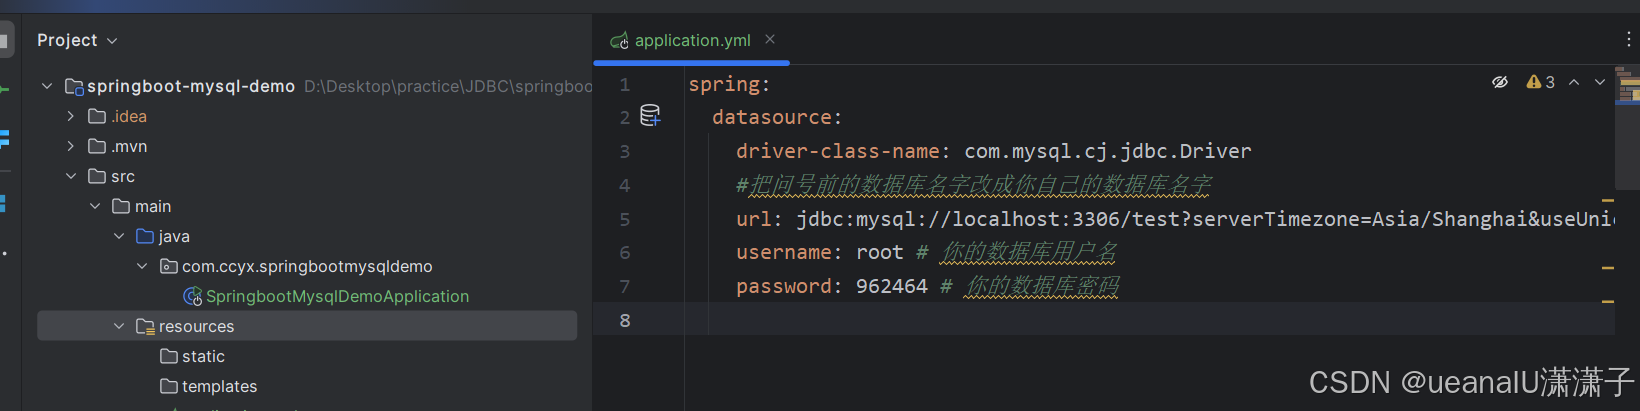
Task: Select the java source folder
Action: (174, 236)
